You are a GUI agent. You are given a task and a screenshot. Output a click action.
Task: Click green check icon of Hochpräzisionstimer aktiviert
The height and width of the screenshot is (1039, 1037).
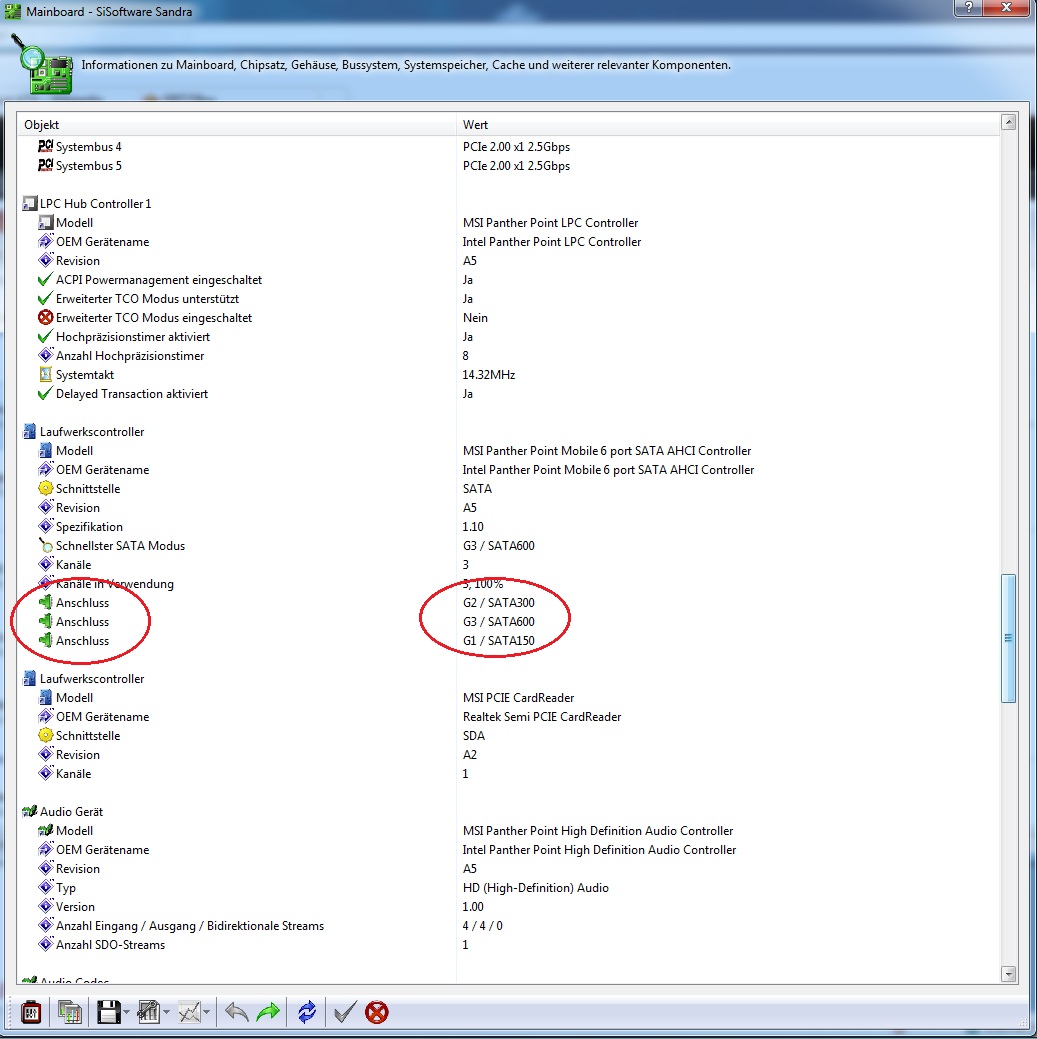(x=45, y=337)
